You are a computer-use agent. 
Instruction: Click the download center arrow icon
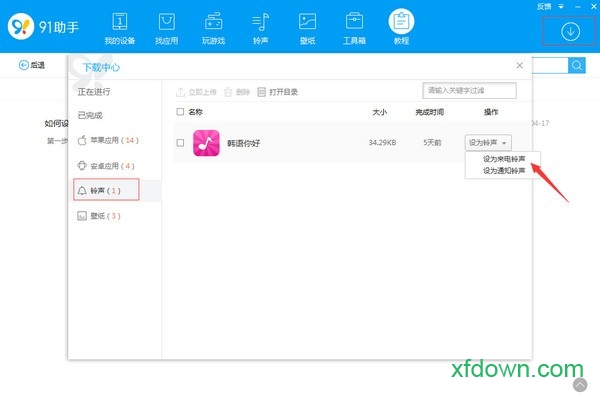[570, 32]
